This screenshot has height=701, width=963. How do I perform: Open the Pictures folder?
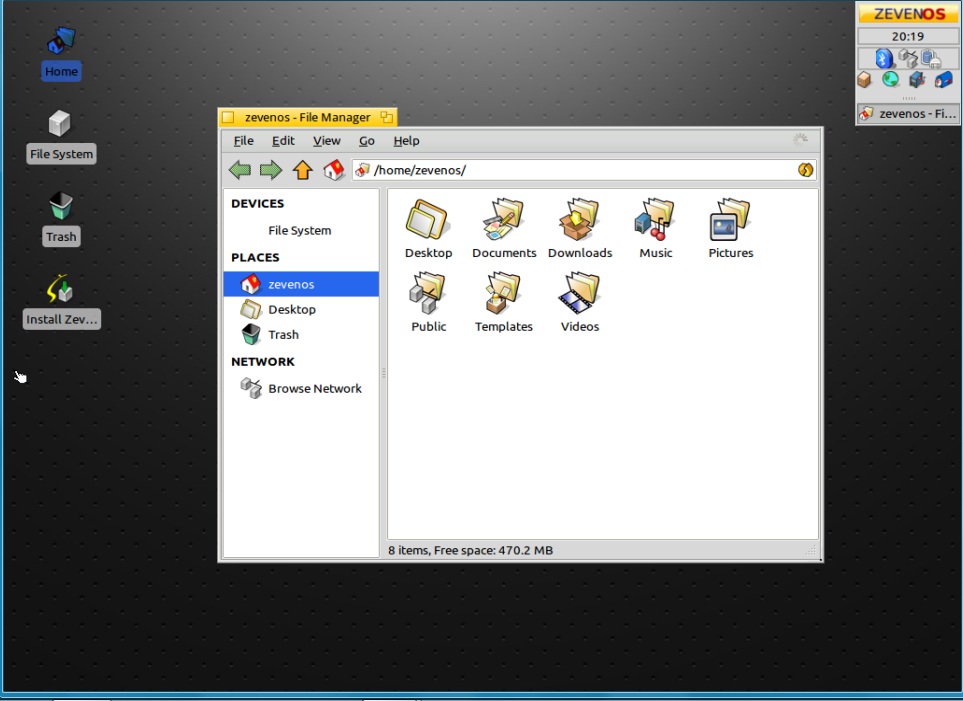coord(730,229)
